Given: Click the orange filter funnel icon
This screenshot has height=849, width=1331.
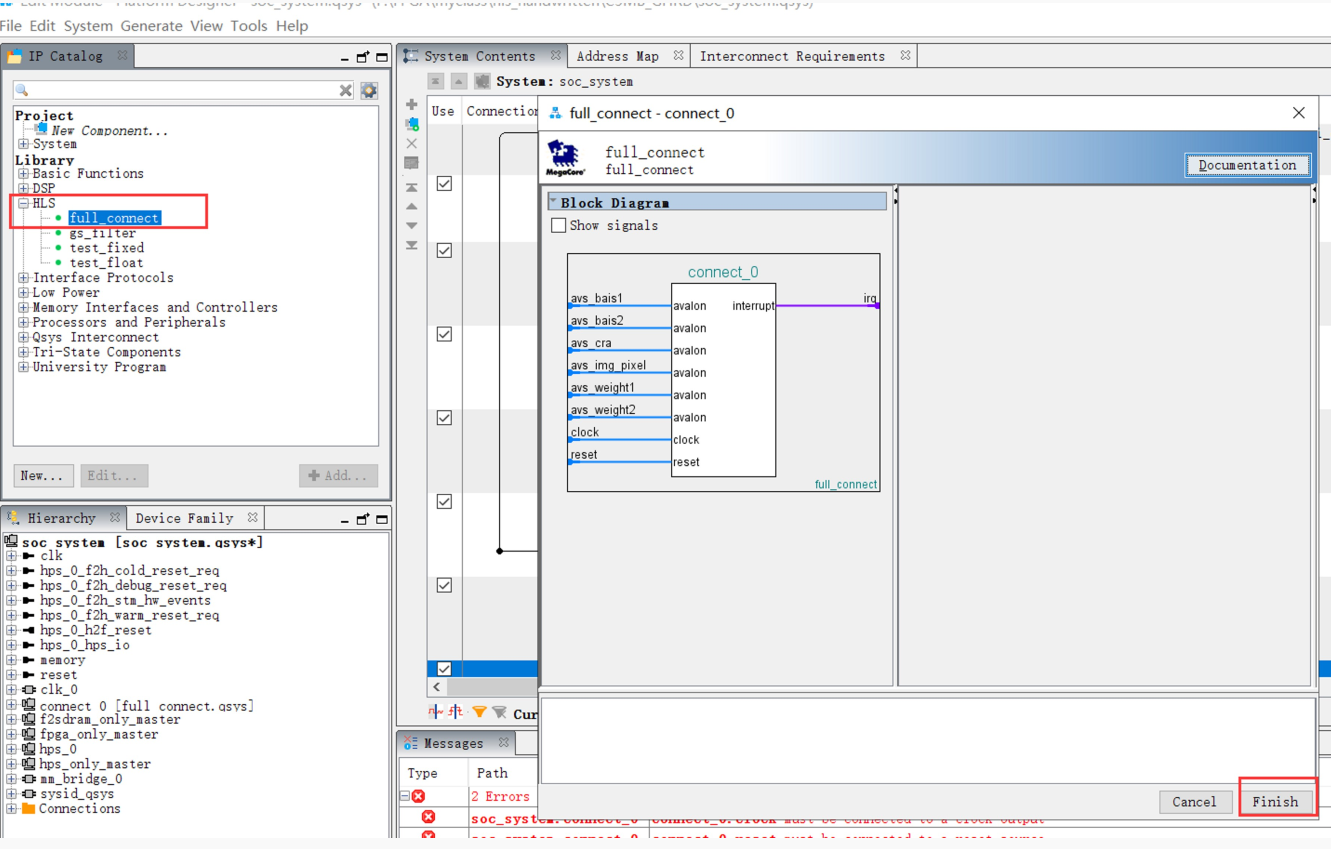Looking at the screenshot, I should point(479,712).
